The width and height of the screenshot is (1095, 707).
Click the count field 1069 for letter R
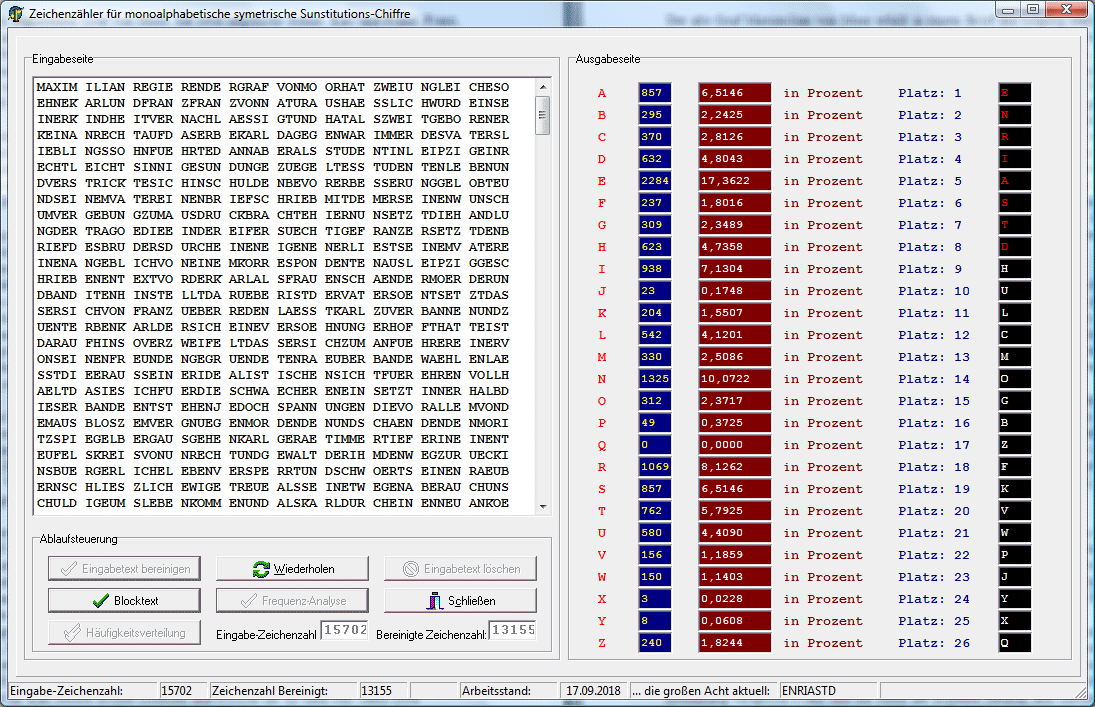[x=654, y=467]
